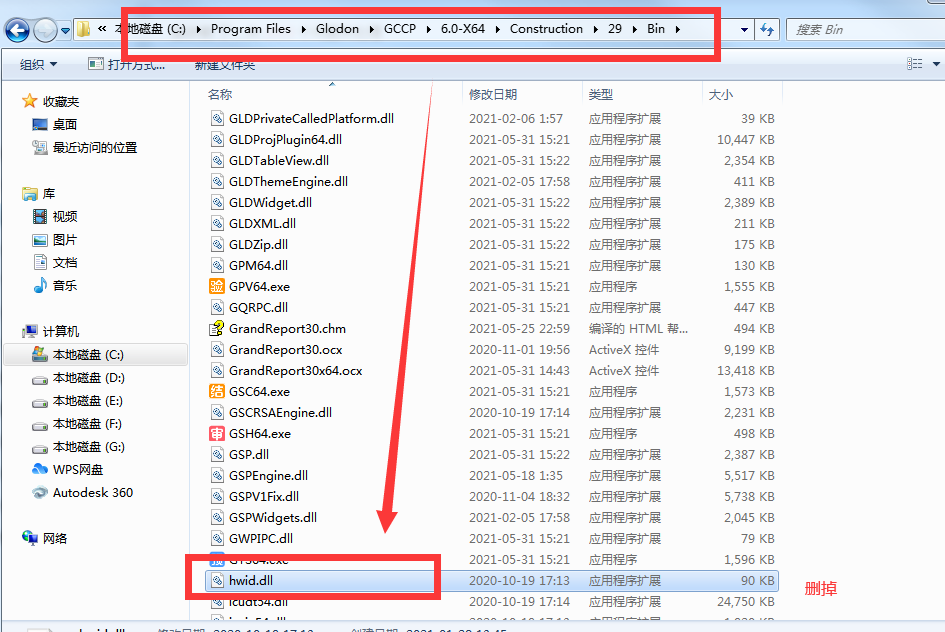The height and width of the screenshot is (632, 945).
Task: Open recent locations dropdown arrow
Action: [x=65, y=30]
